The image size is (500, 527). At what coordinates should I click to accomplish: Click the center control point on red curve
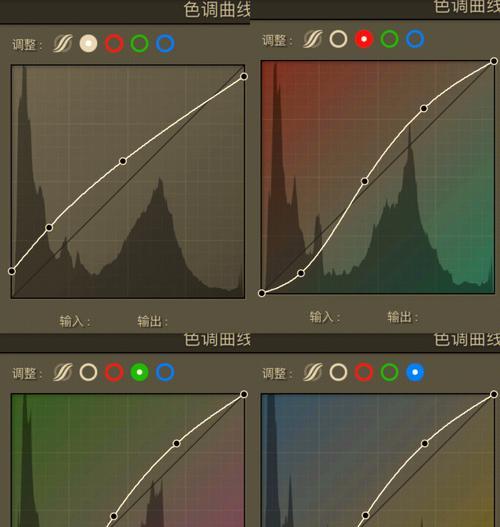tap(365, 181)
